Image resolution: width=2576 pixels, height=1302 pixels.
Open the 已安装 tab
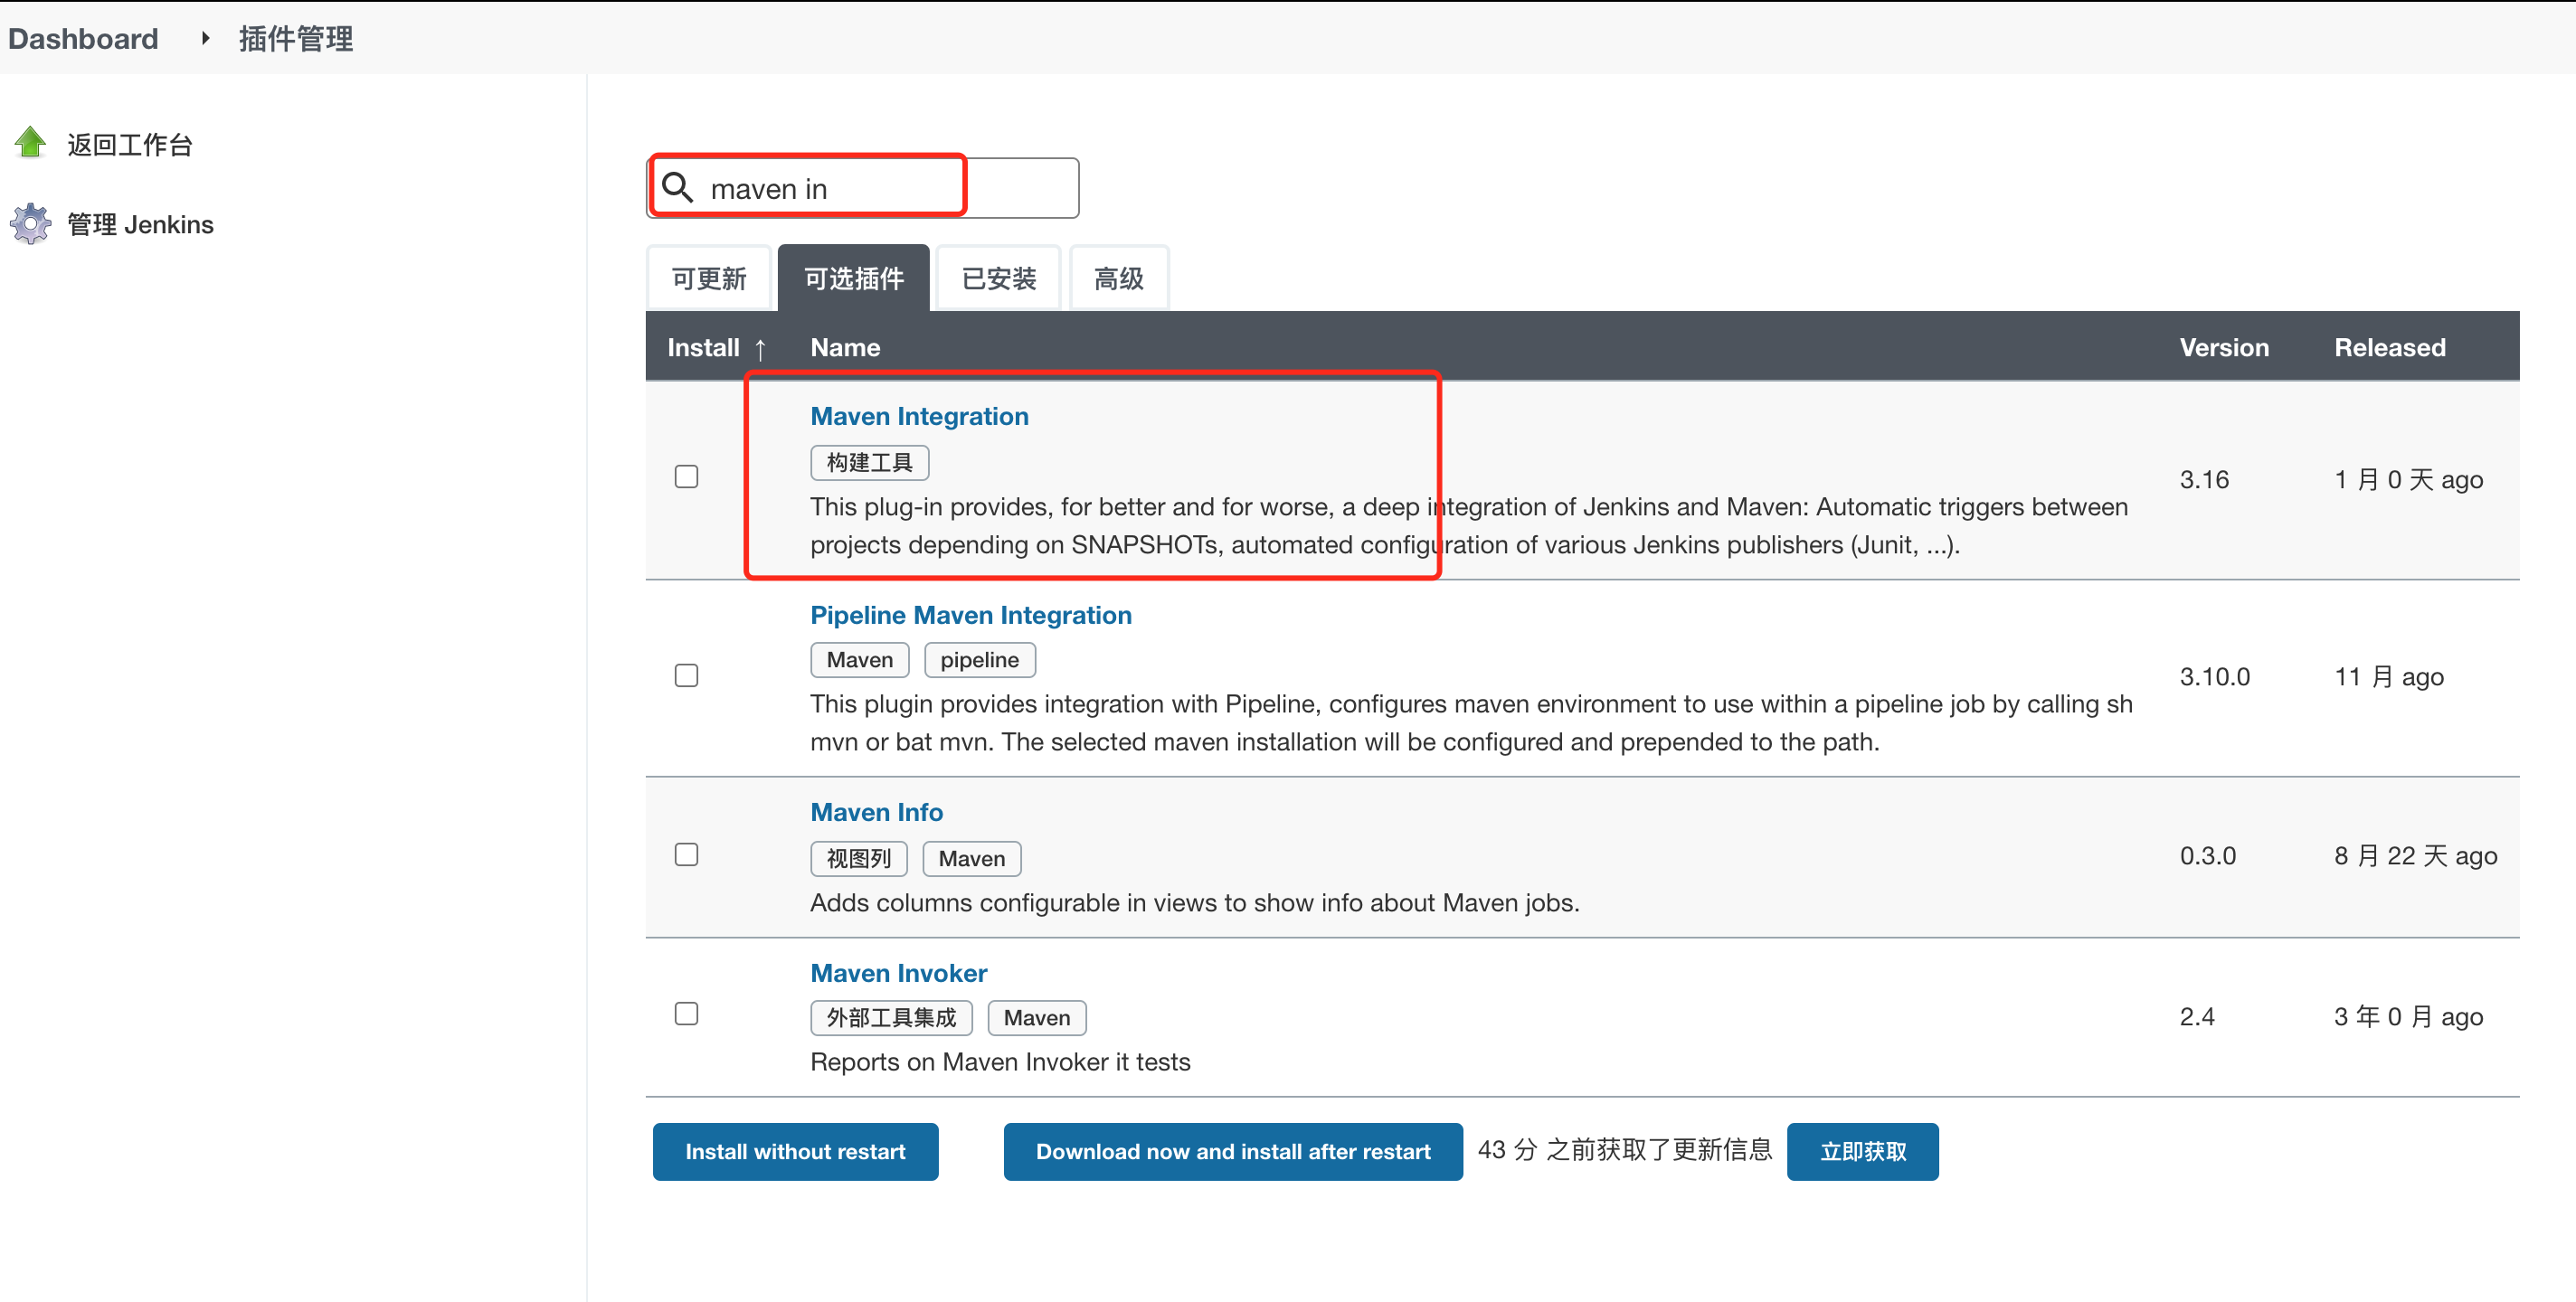tap(998, 279)
